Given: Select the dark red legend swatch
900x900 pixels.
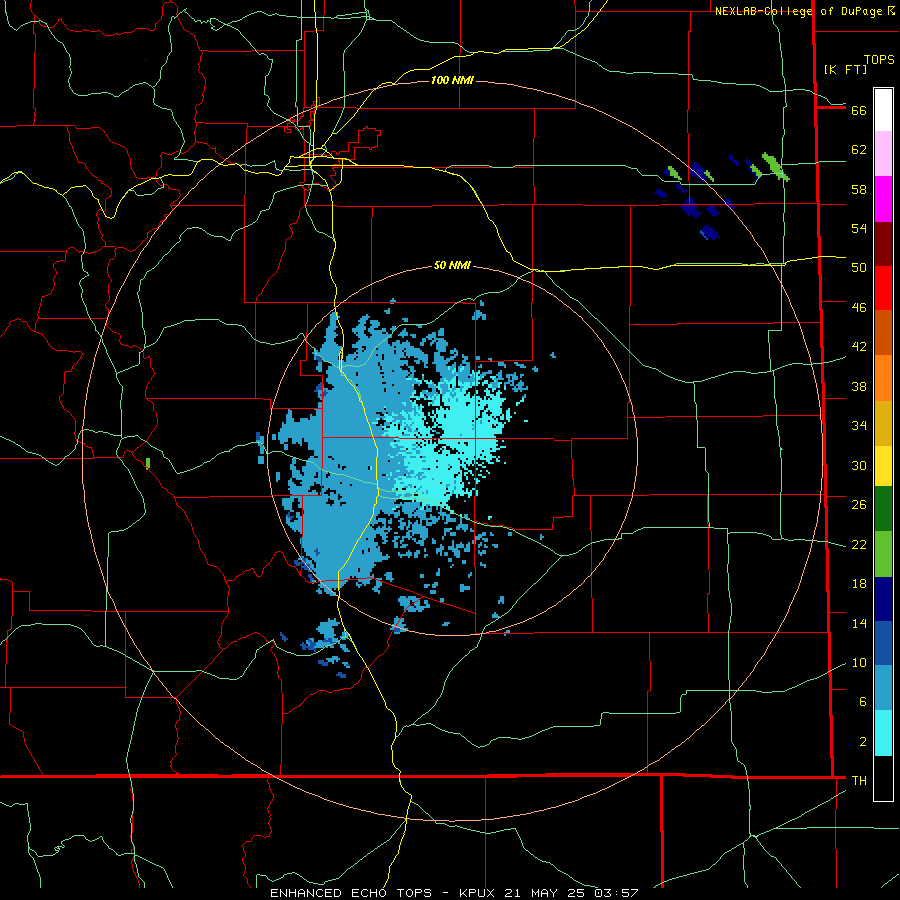Looking at the screenshot, I should [x=883, y=244].
